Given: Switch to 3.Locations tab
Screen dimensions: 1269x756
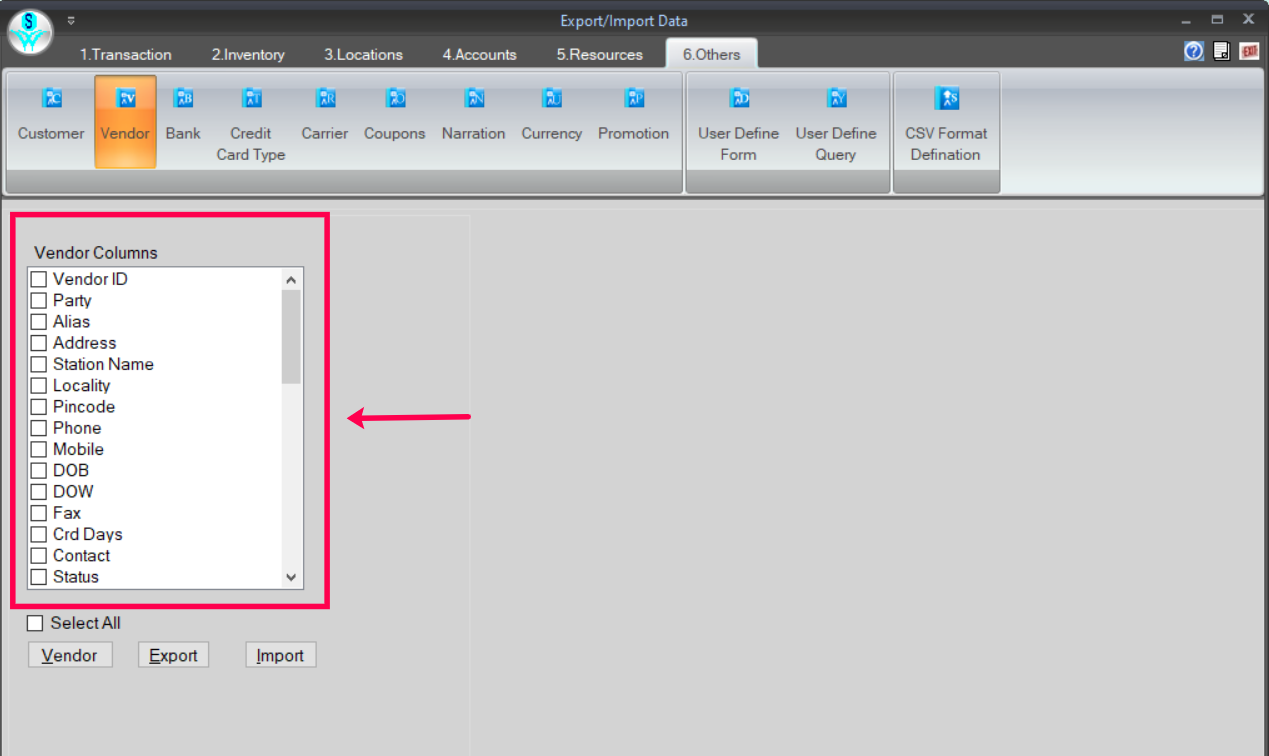Looking at the screenshot, I should [363, 54].
